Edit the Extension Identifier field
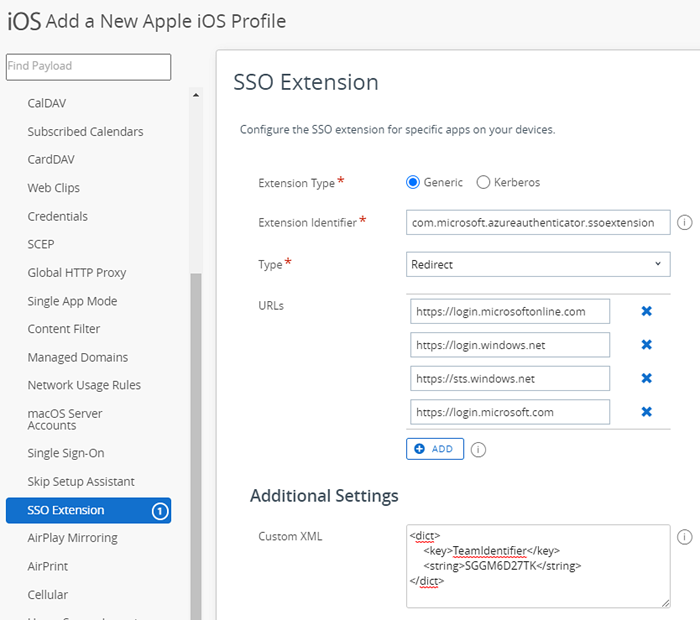 click(538, 222)
